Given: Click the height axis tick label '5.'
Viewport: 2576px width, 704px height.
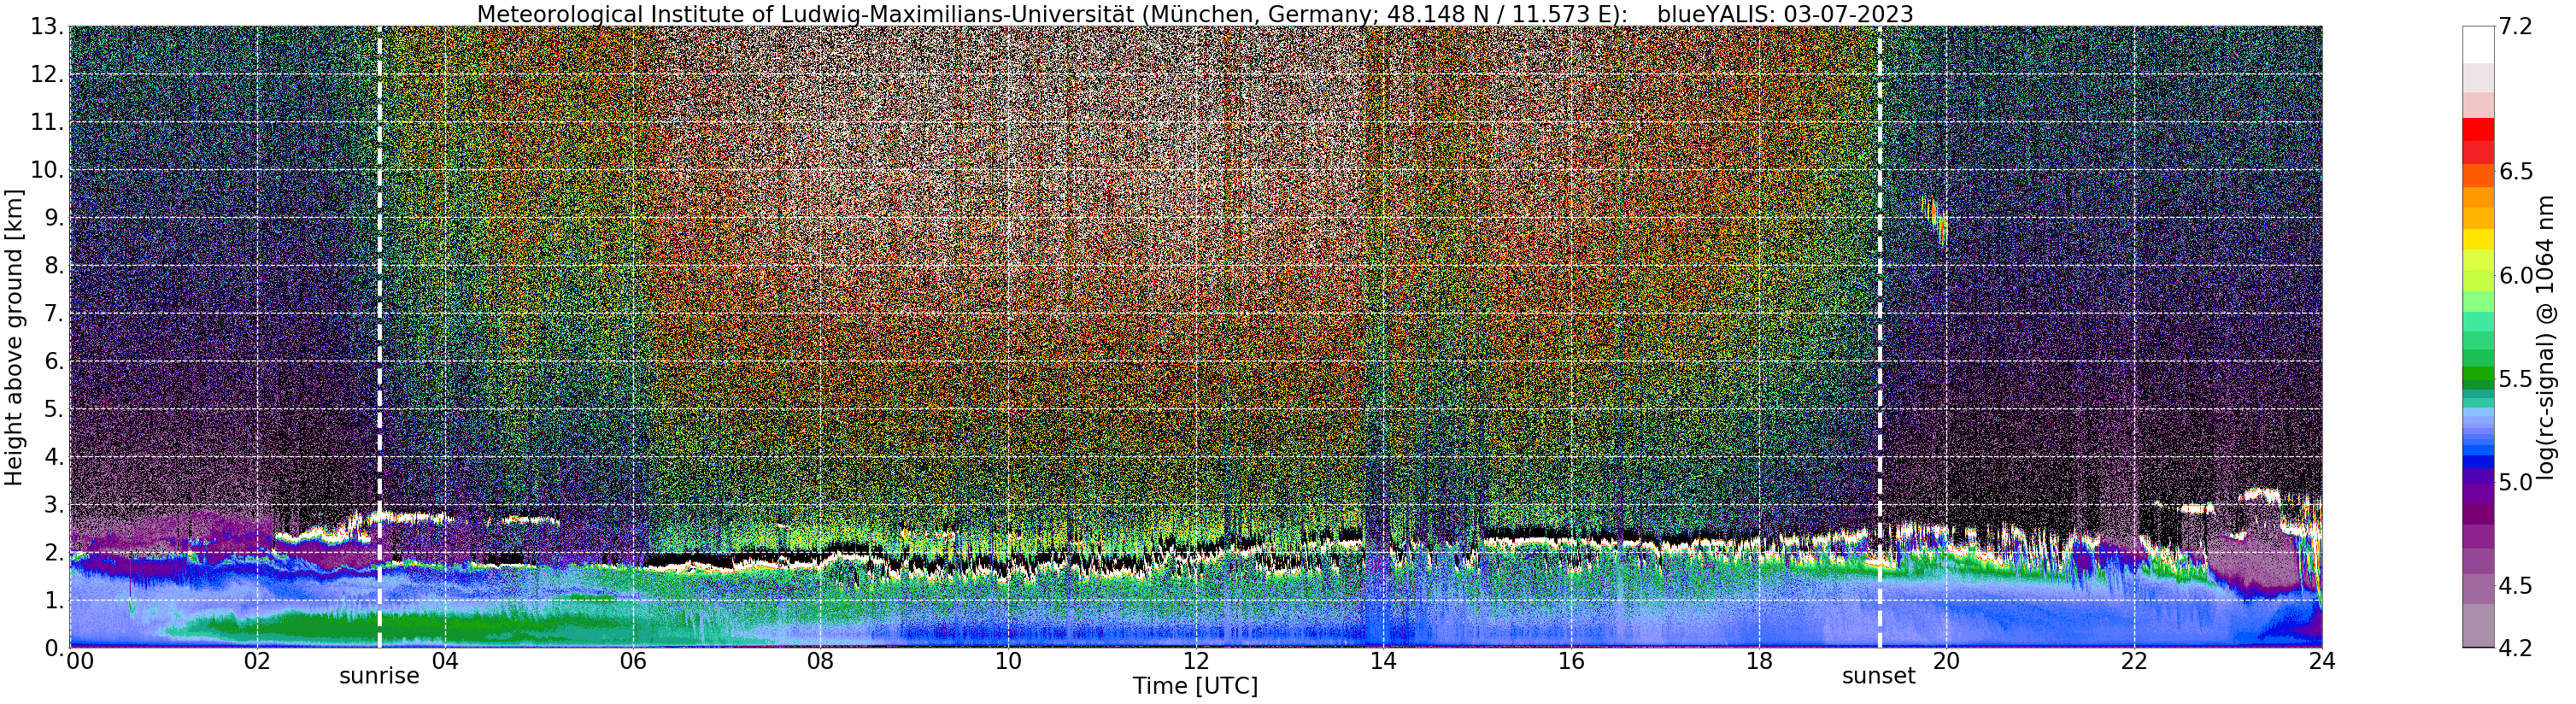Looking at the screenshot, I should 54,409.
